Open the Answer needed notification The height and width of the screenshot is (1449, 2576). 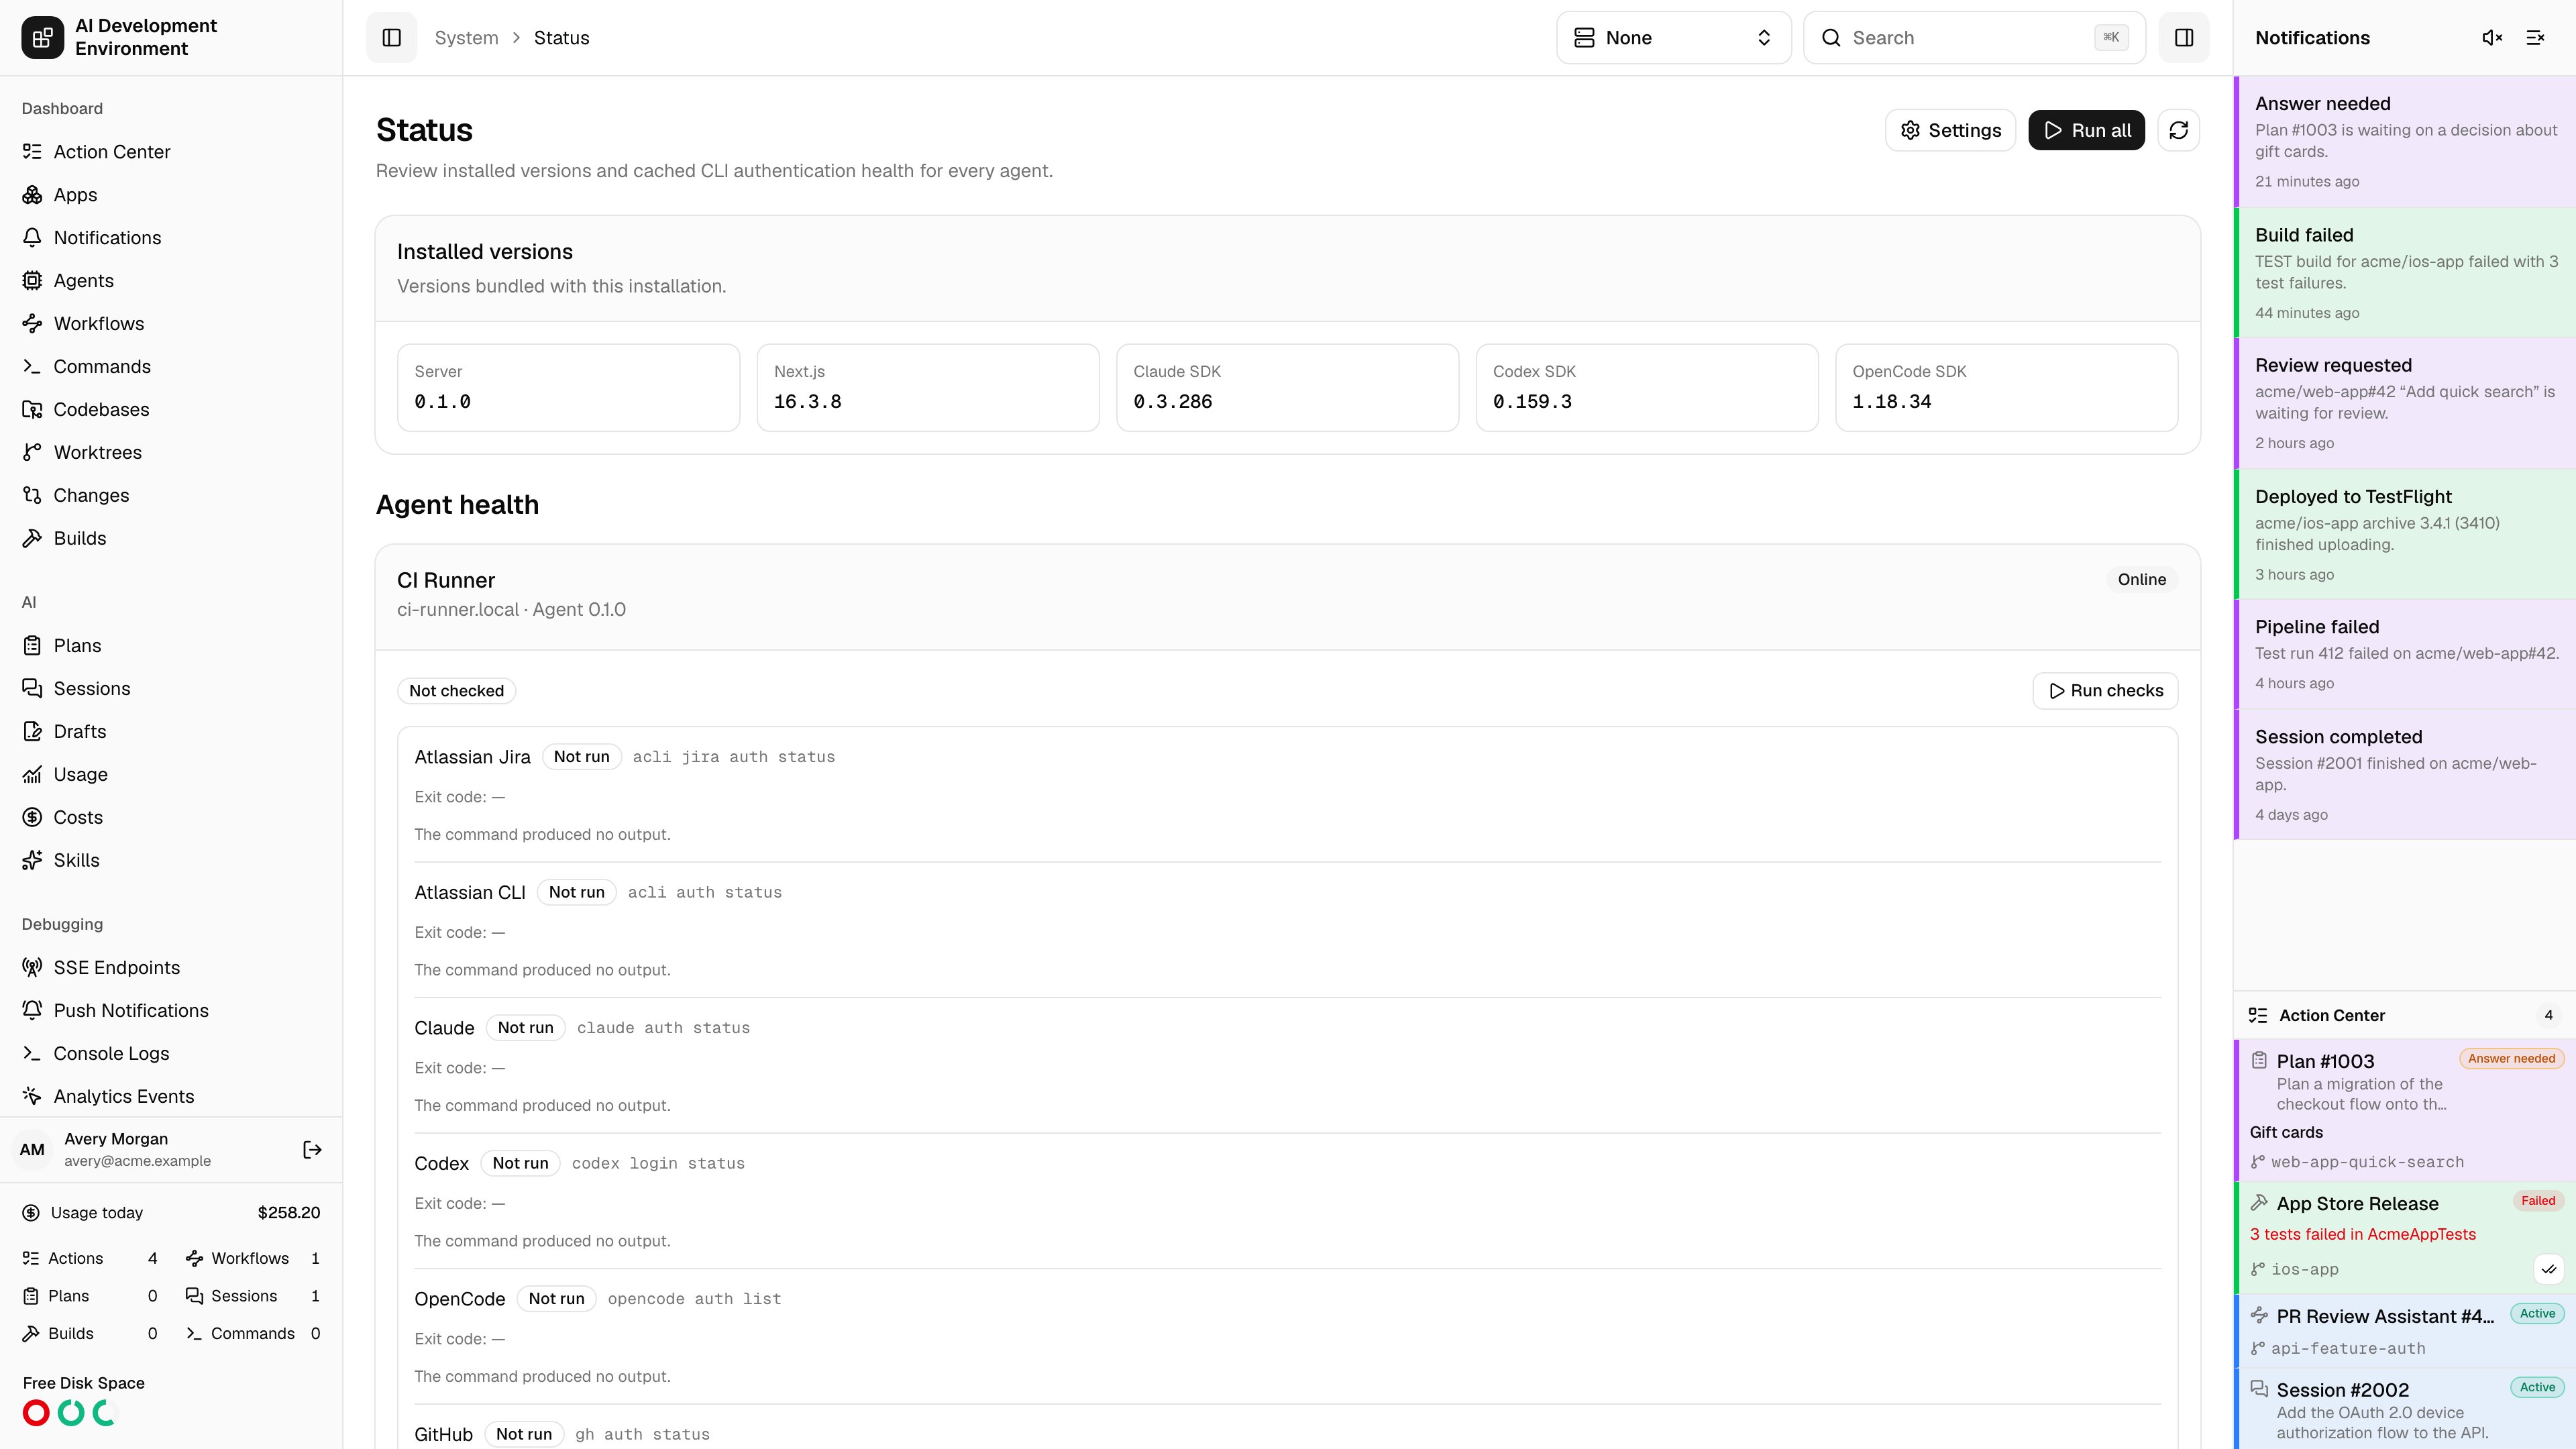point(2405,142)
